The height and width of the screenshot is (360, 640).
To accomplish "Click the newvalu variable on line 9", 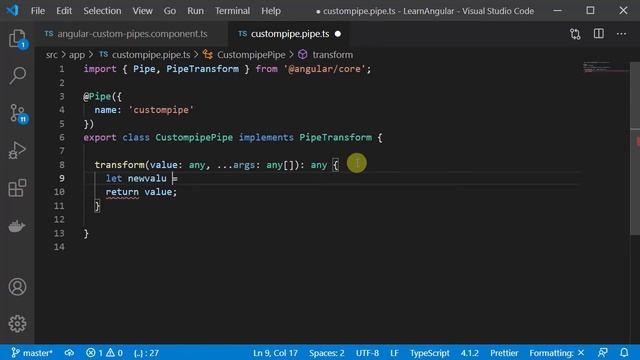I will [x=147, y=178].
